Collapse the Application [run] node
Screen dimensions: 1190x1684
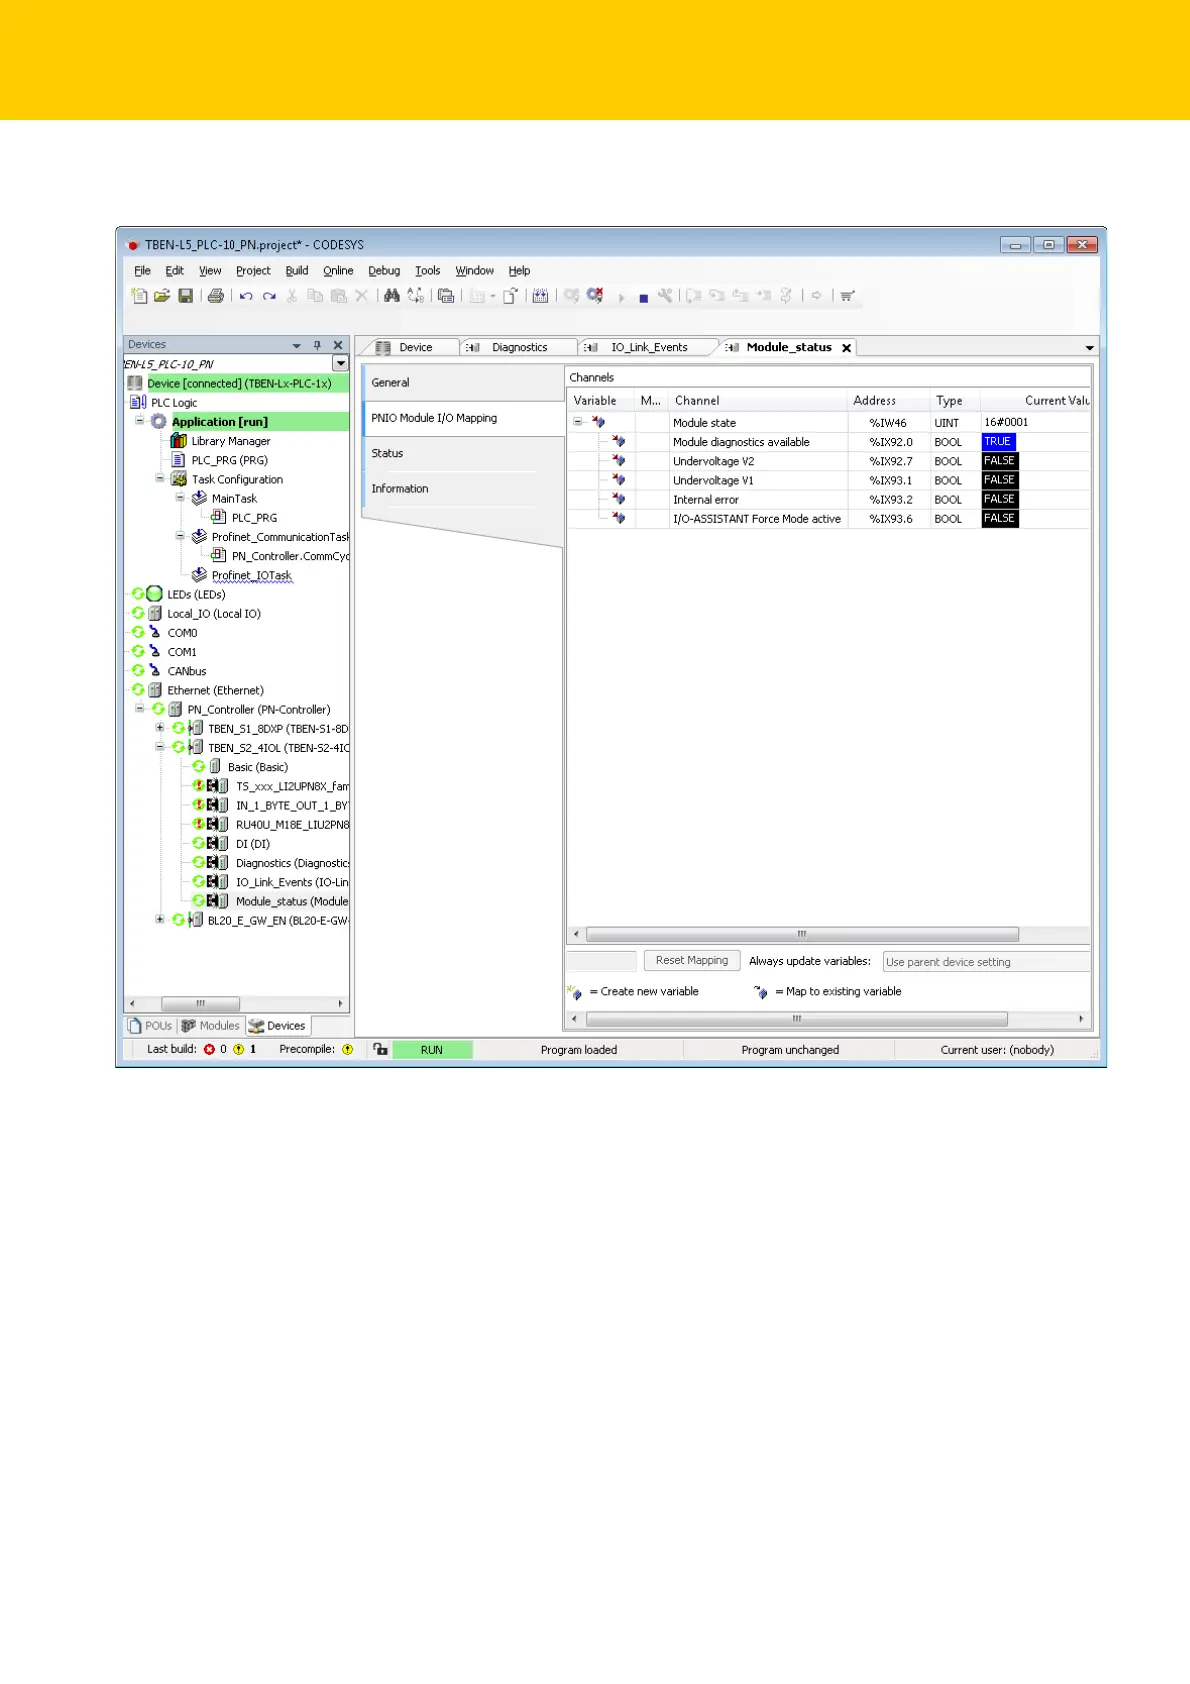[x=140, y=421]
